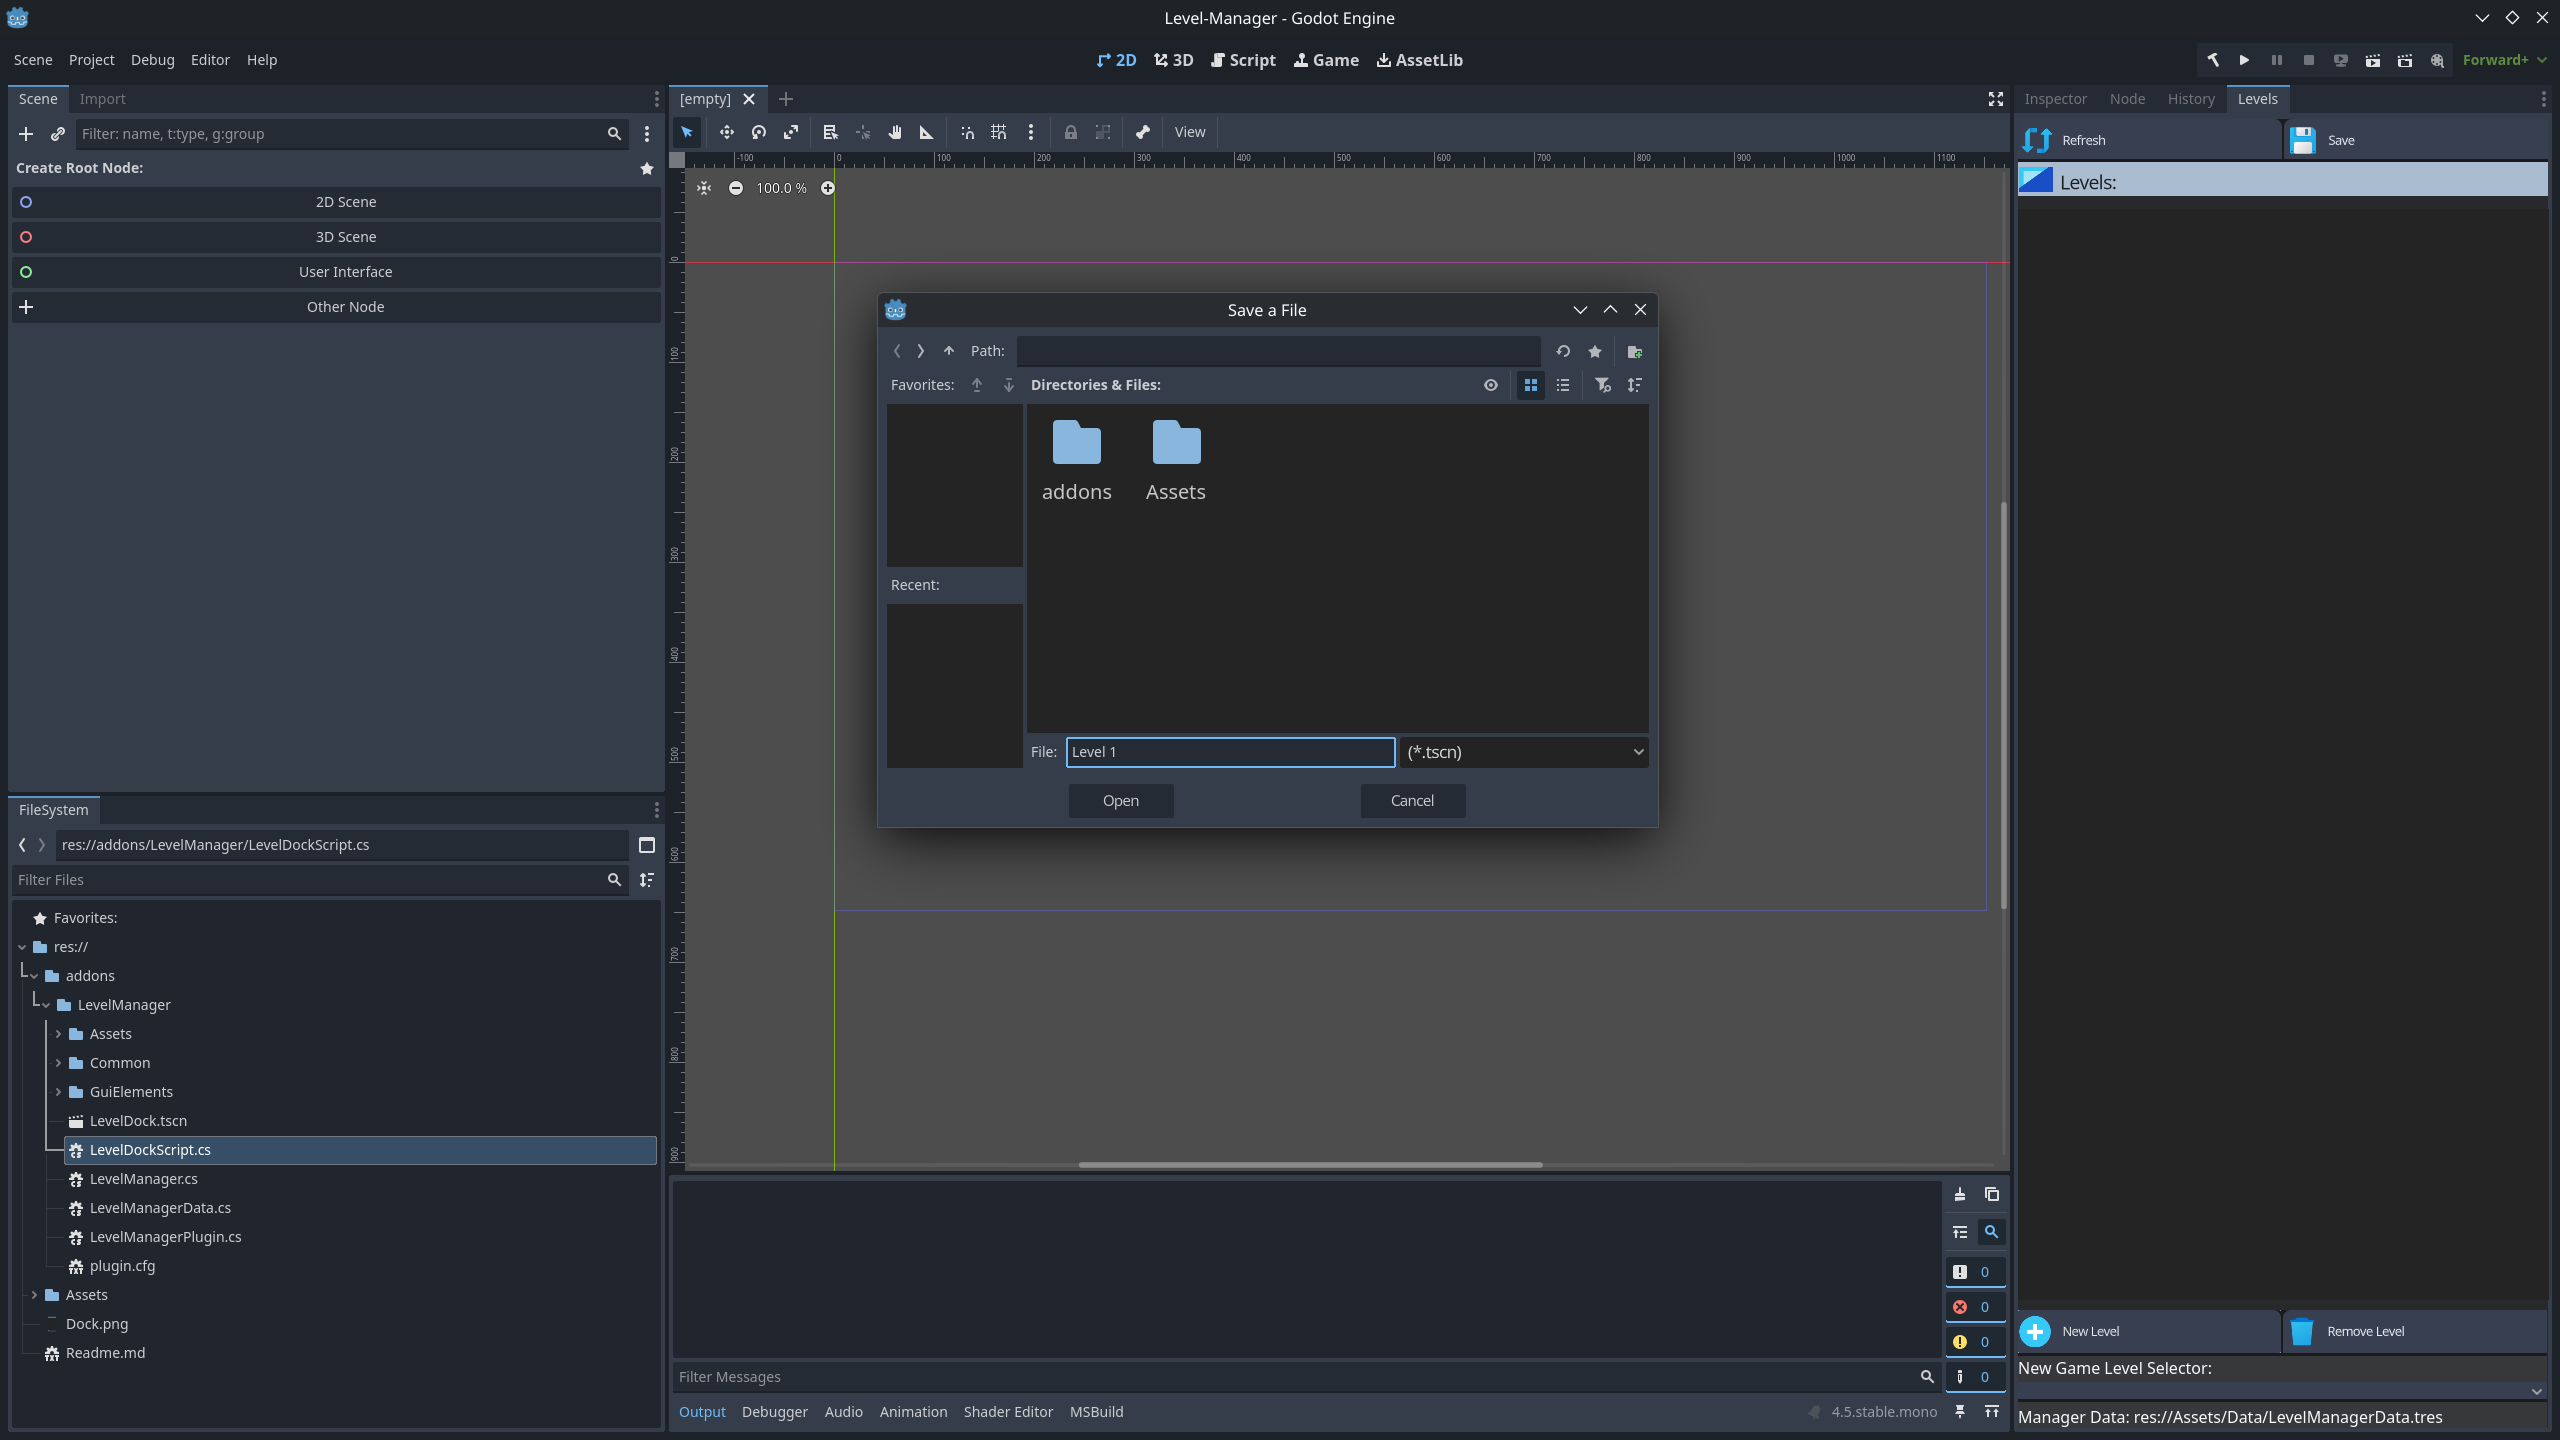Viewport: 2560px width, 1440px height.
Task: Click the zoom out minus icon
Action: pyautogui.click(x=736, y=188)
